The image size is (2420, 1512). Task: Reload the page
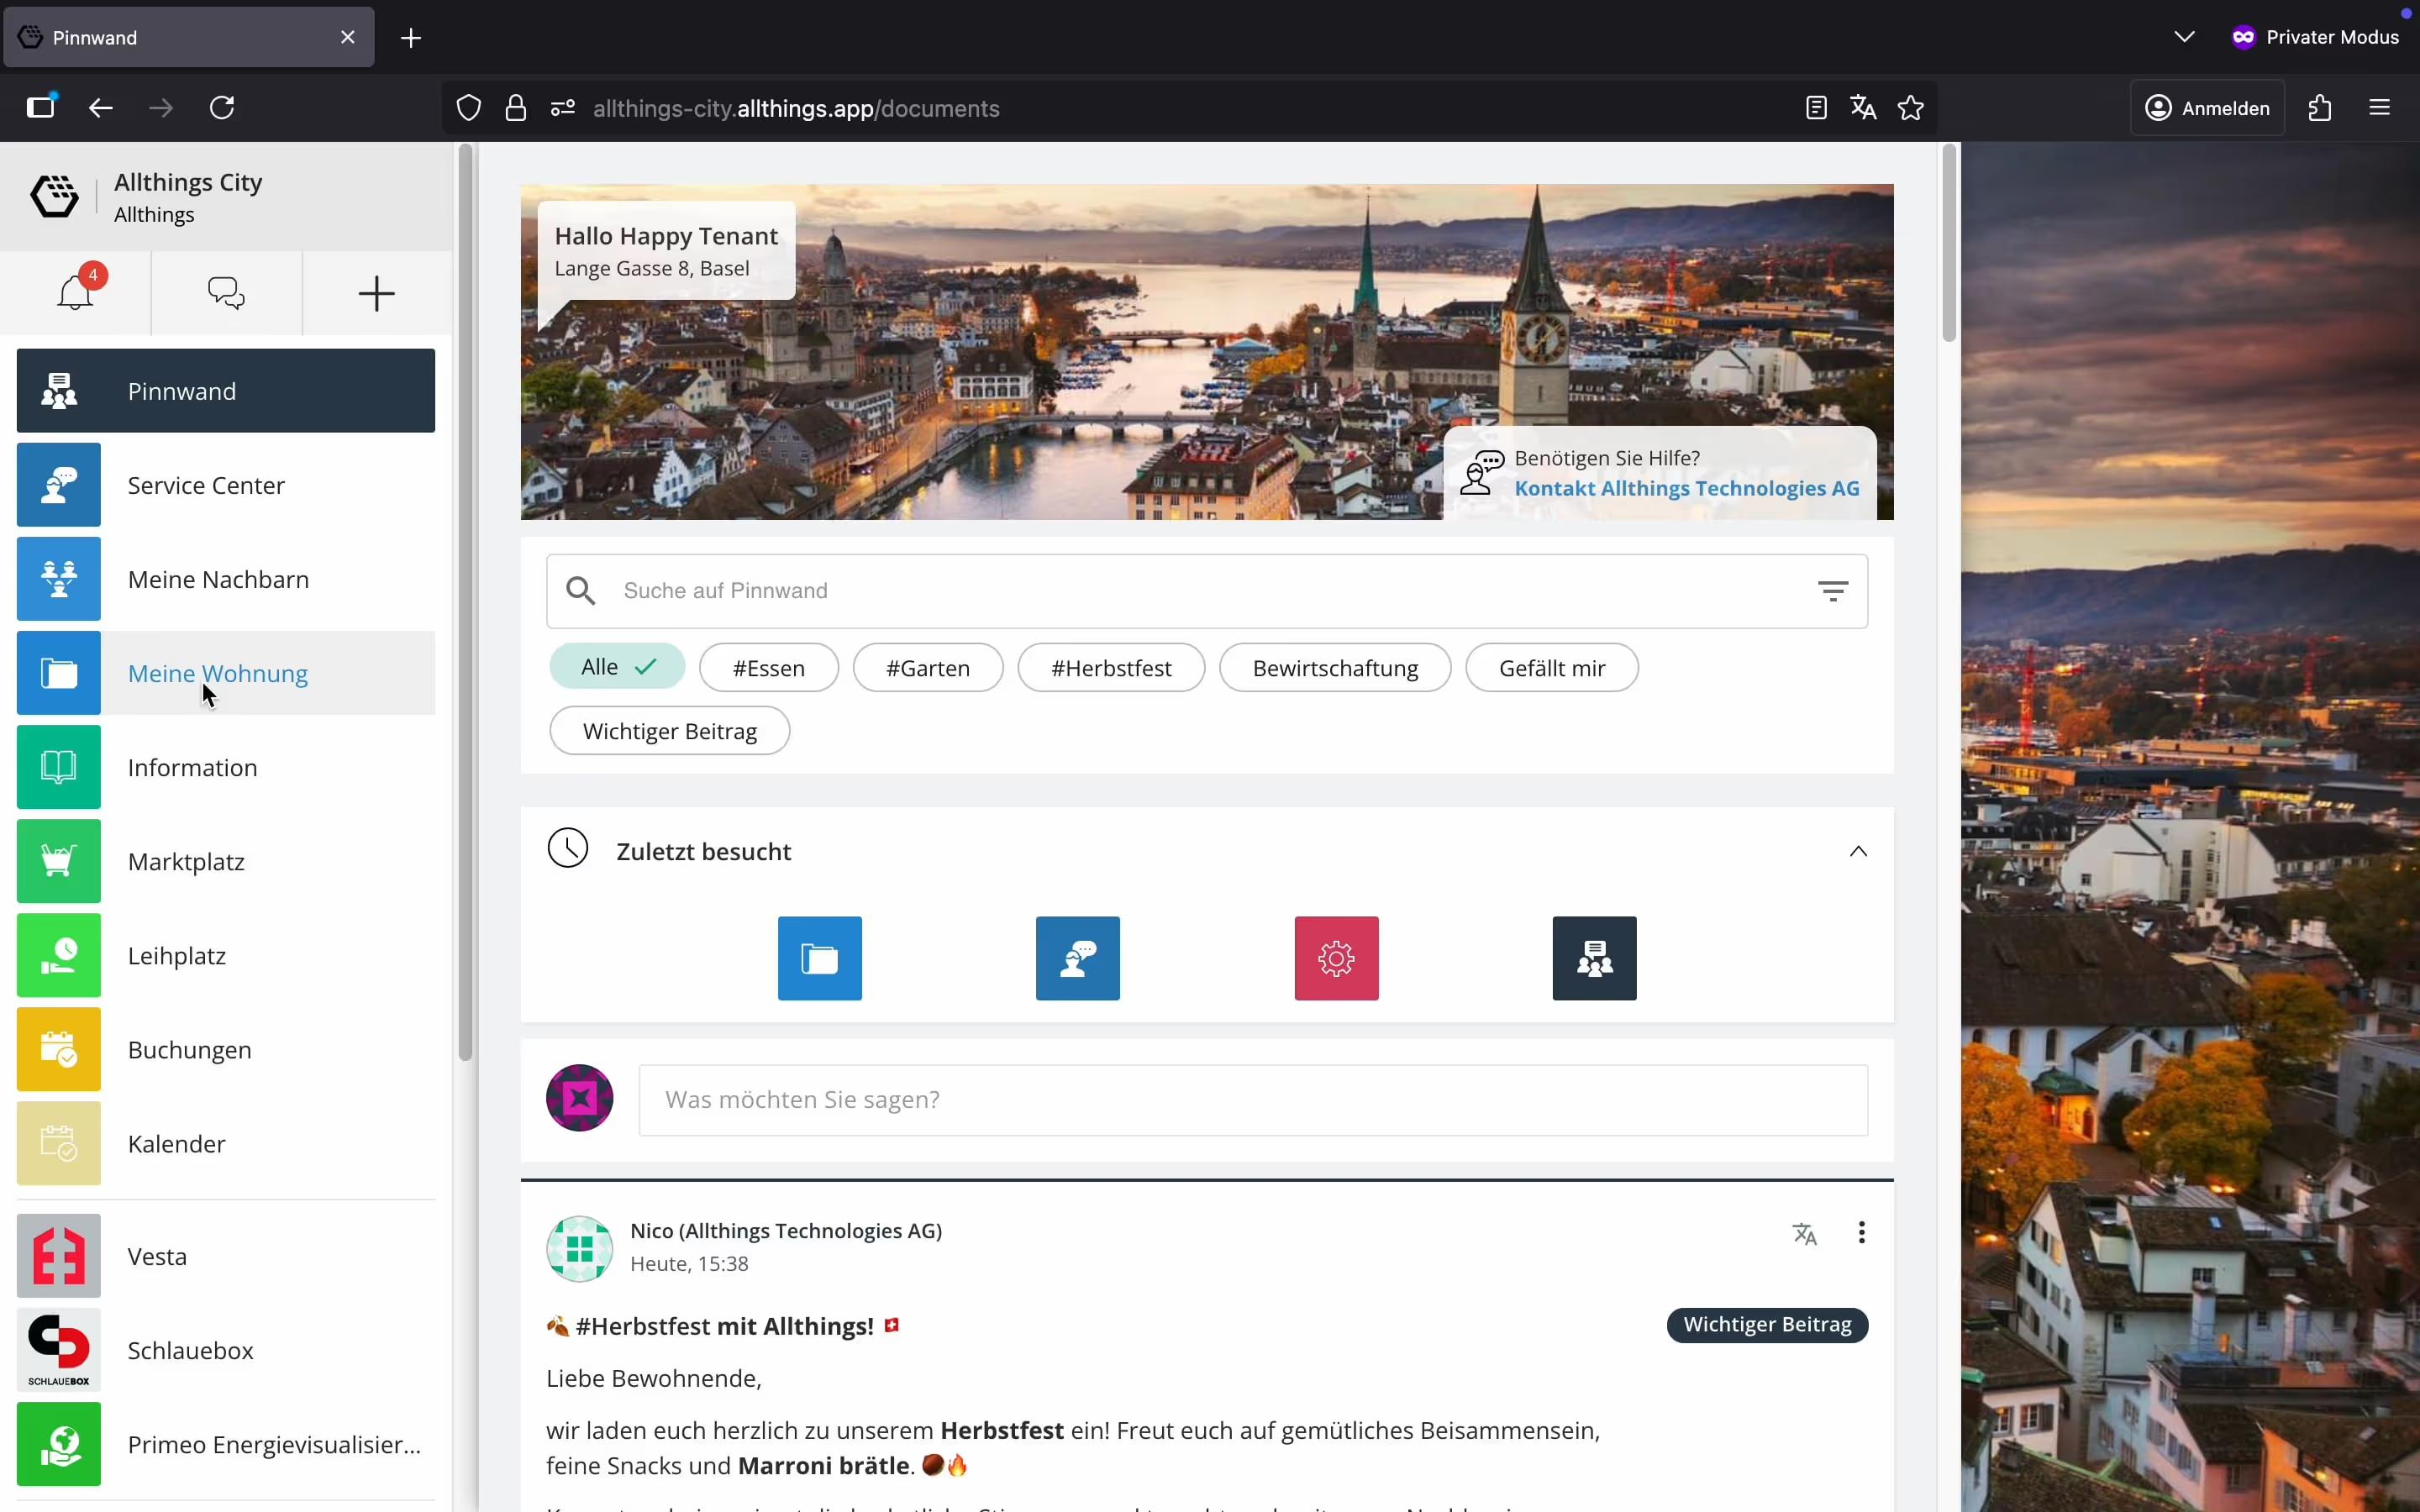pyautogui.click(x=222, y=108)
